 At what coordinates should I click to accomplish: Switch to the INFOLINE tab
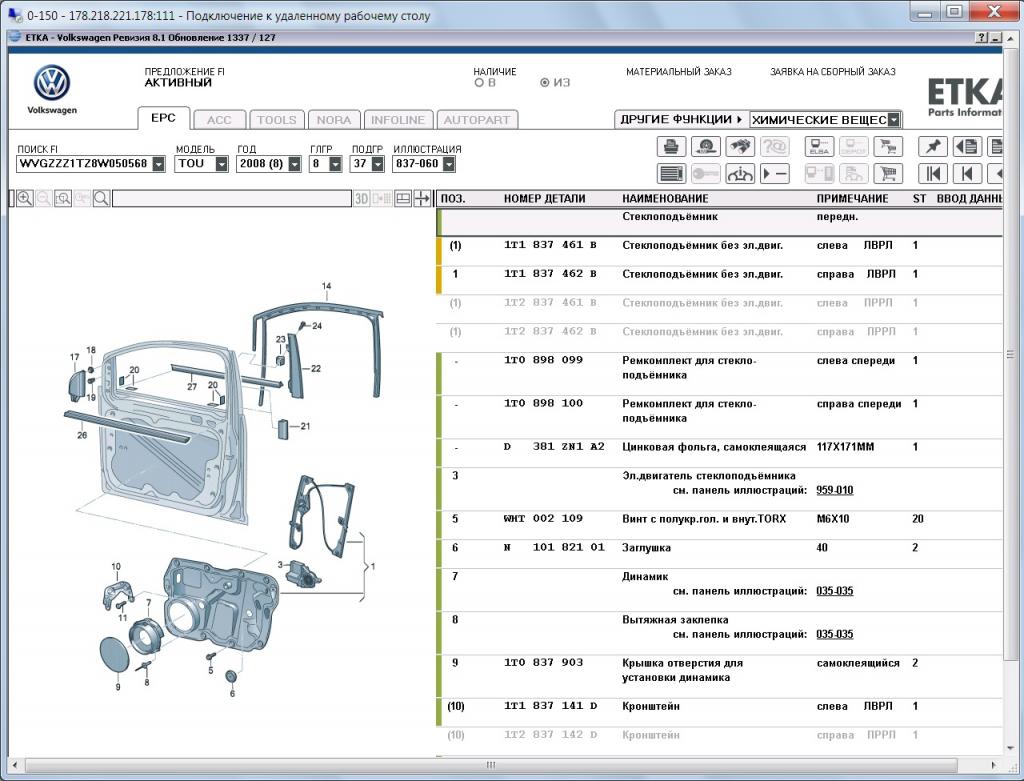pos(398,120)
